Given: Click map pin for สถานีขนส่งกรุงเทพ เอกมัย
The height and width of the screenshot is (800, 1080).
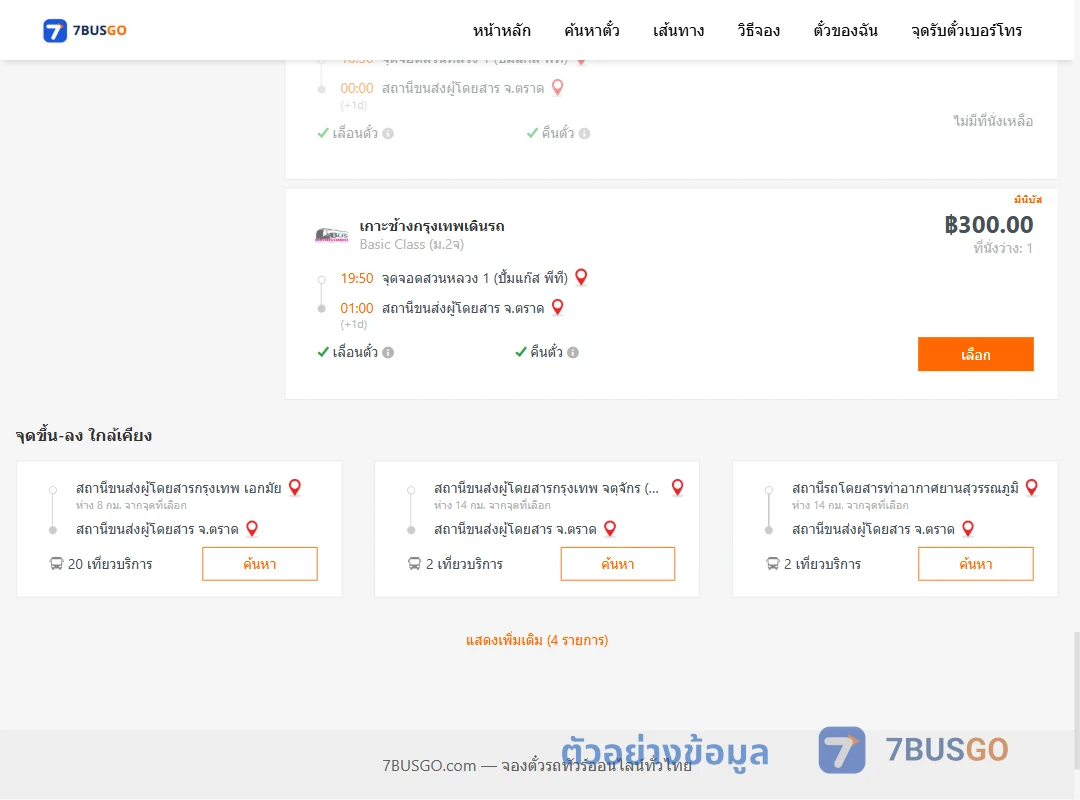Looking at the screenshot, I should (x=295, y=487).
